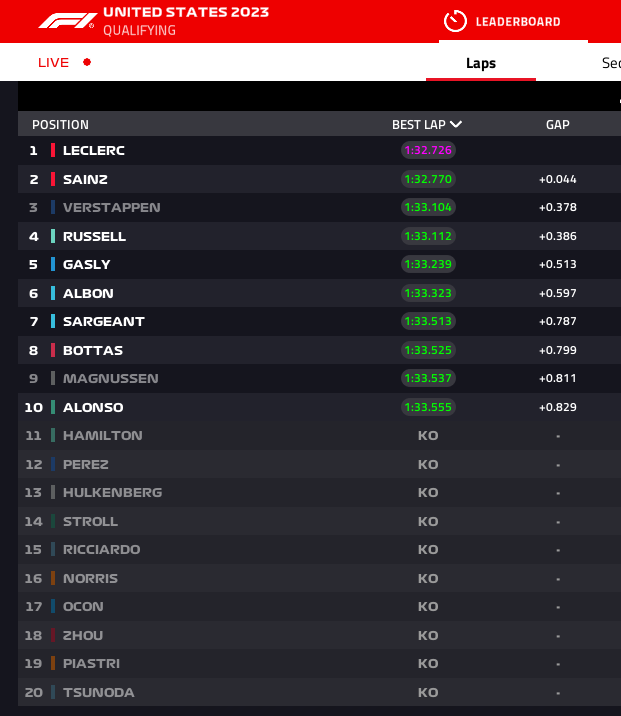
Task: Click Alonso's green best lap time
Action: pyautogui.click(x=428, y=407)
